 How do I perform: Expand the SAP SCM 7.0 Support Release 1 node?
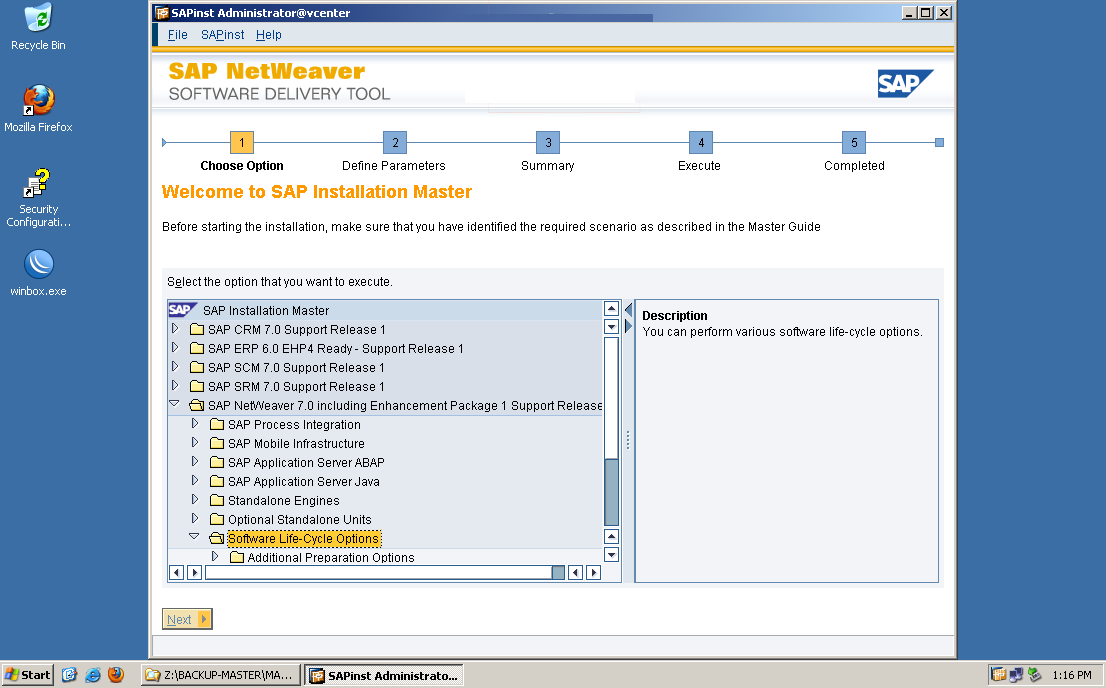pos(175,367)
